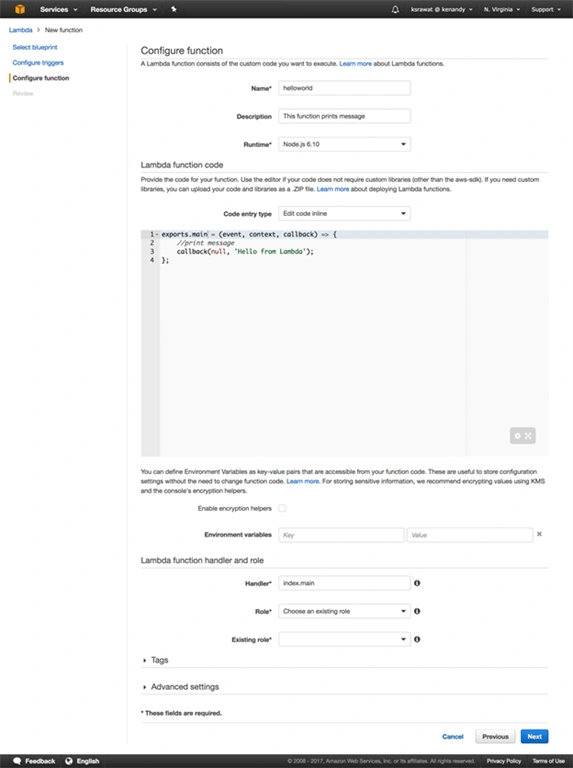The width and height of the screenshot is (573, 768).
Task: Expand the Tags section
Action: pyautogui.click(x=155, y=660)
